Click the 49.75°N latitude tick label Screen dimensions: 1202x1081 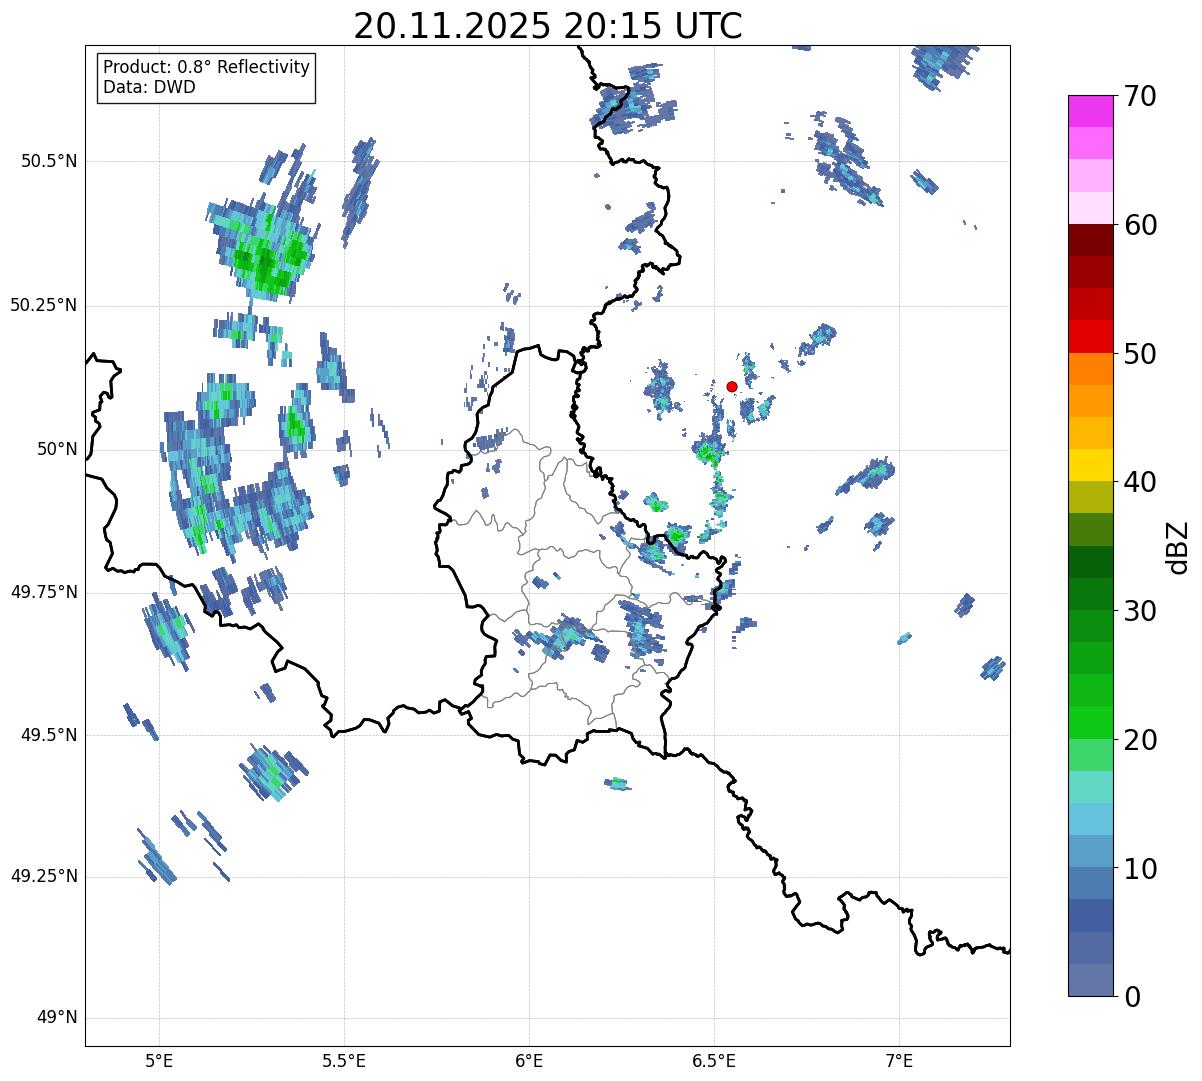tap(43, 592)
